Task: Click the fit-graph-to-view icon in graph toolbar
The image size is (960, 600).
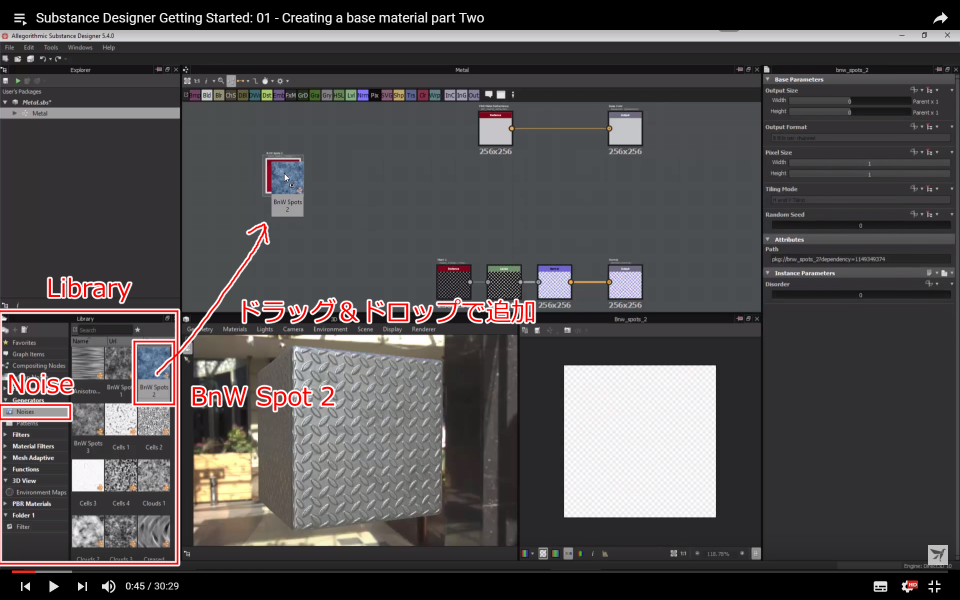Action: point(187,81)
